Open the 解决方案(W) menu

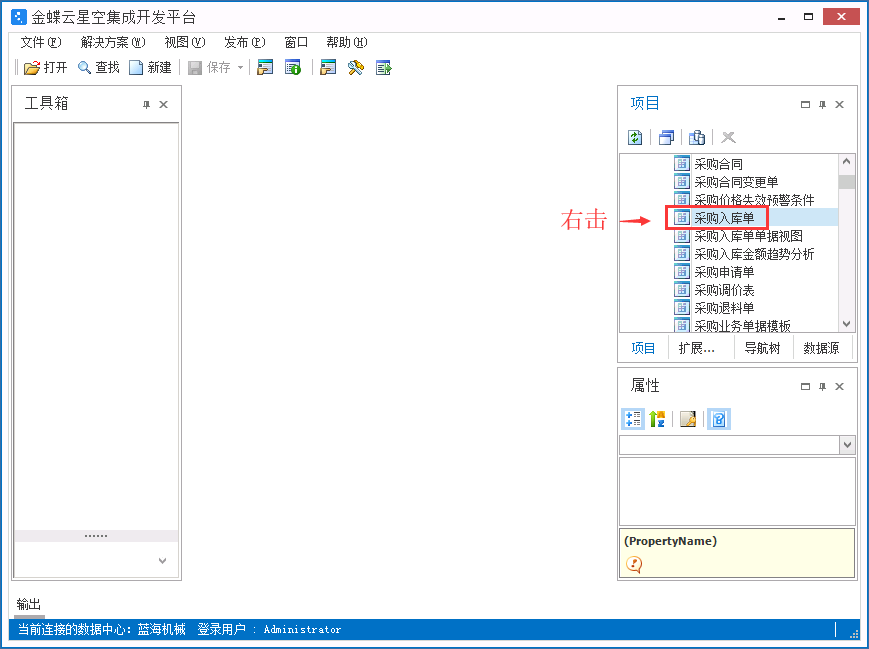point(113,42)
